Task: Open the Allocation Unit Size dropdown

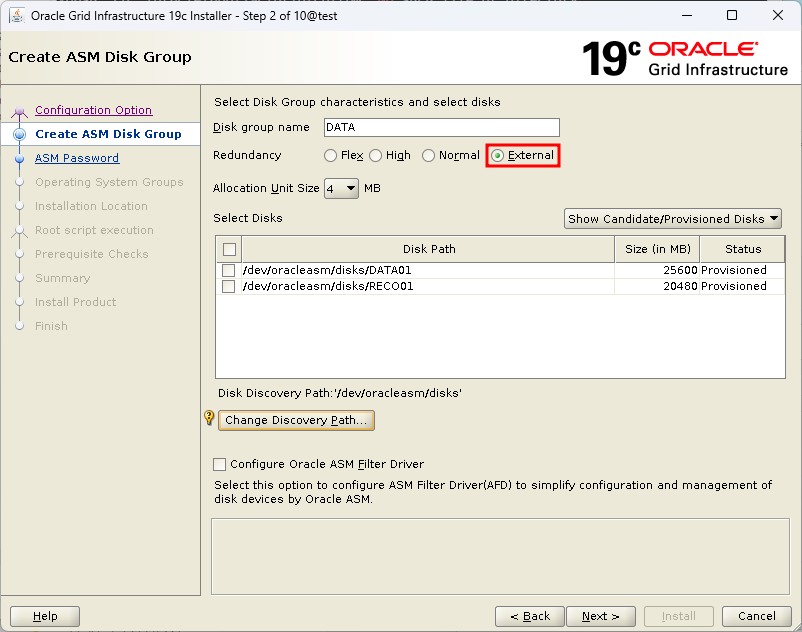Action: pyautogui.click(x=341, y=189)
